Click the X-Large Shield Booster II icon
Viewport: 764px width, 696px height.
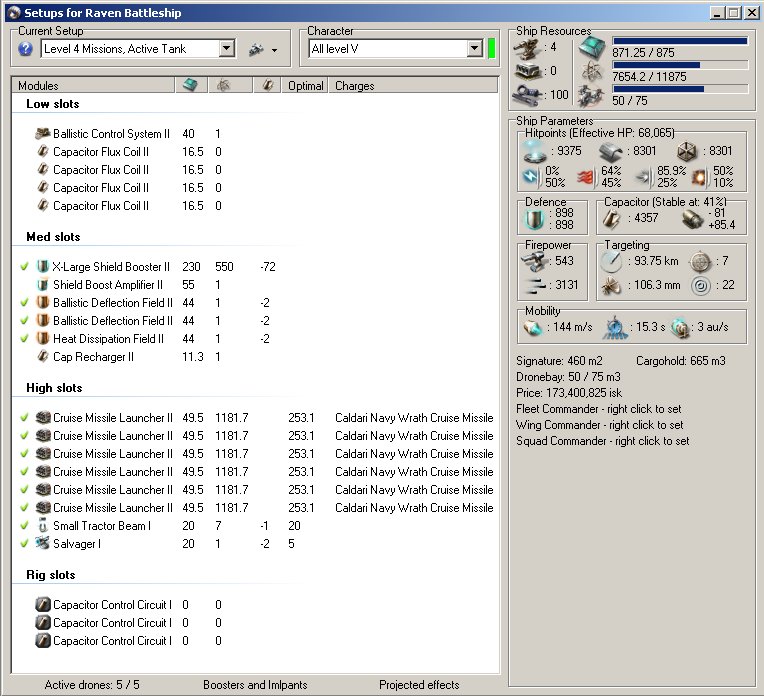pyautogui.click(x=43, y=266)
